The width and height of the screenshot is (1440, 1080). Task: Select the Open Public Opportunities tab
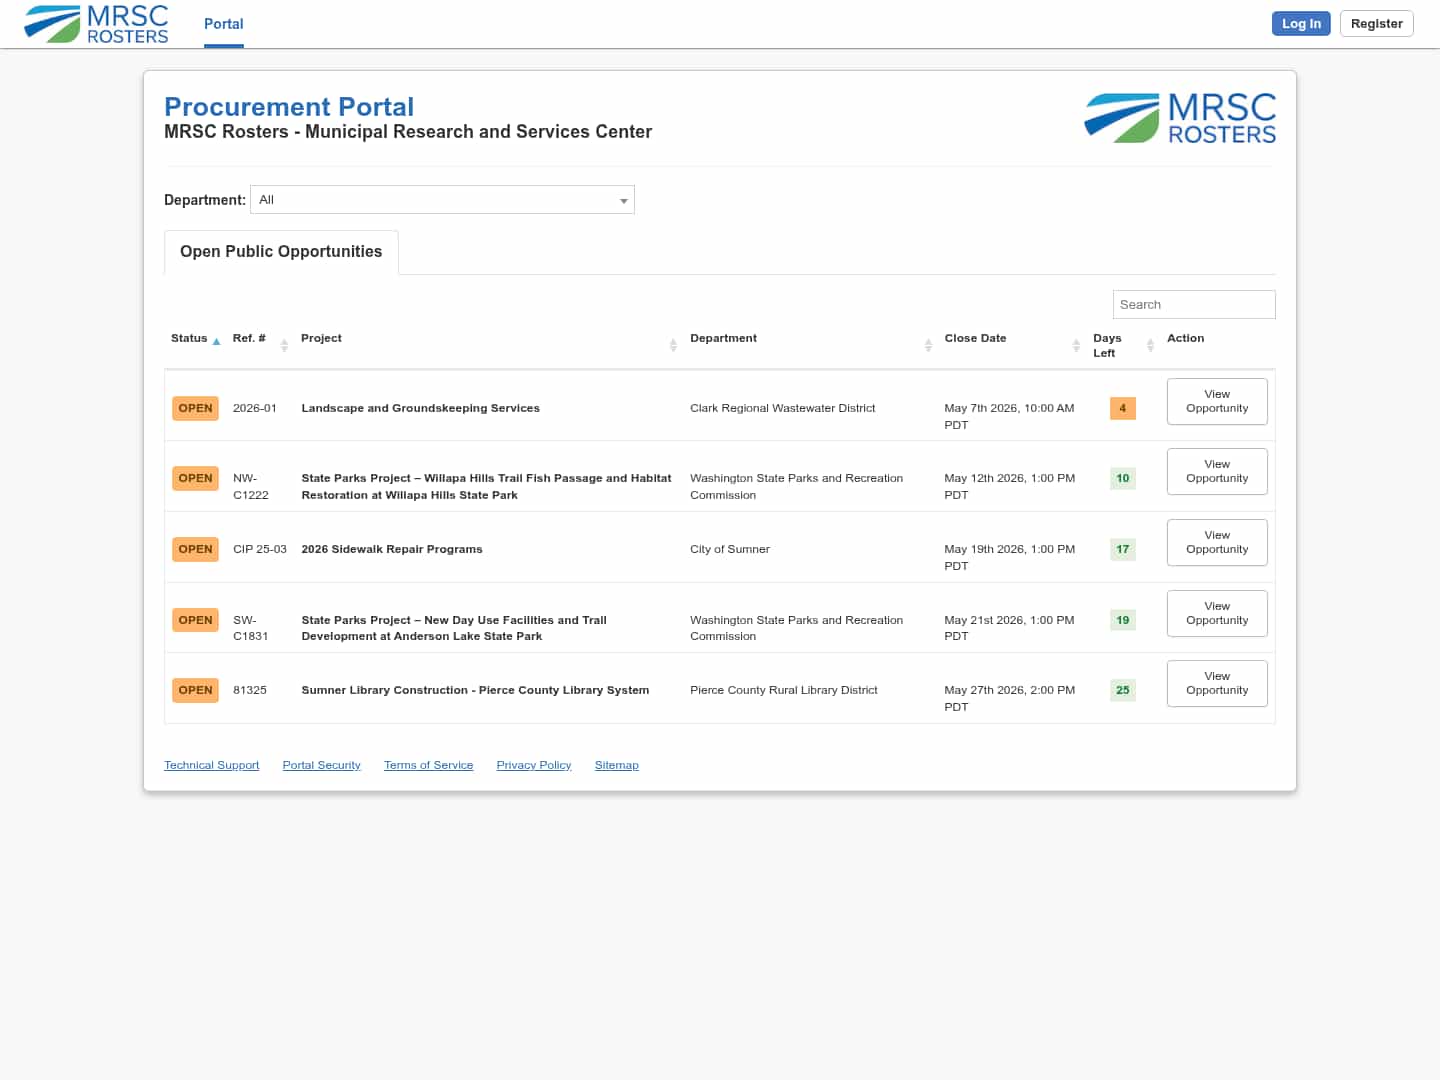click(281, 252)
